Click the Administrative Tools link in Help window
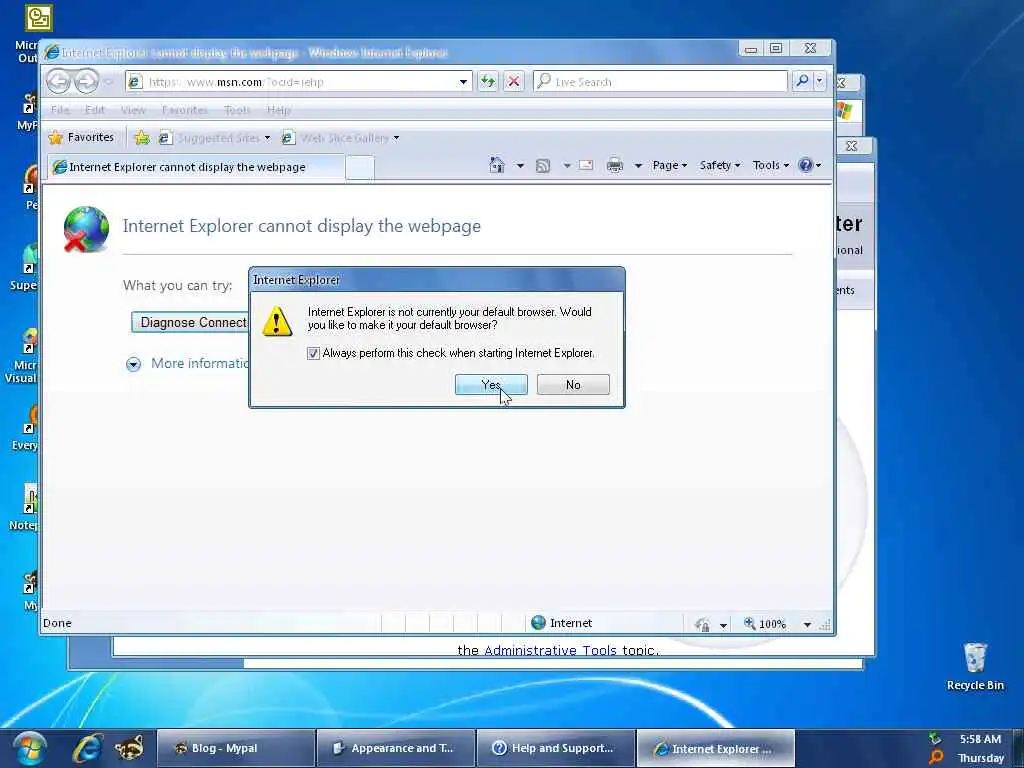This screenshot has width=1024, height=768. [550, 650]
